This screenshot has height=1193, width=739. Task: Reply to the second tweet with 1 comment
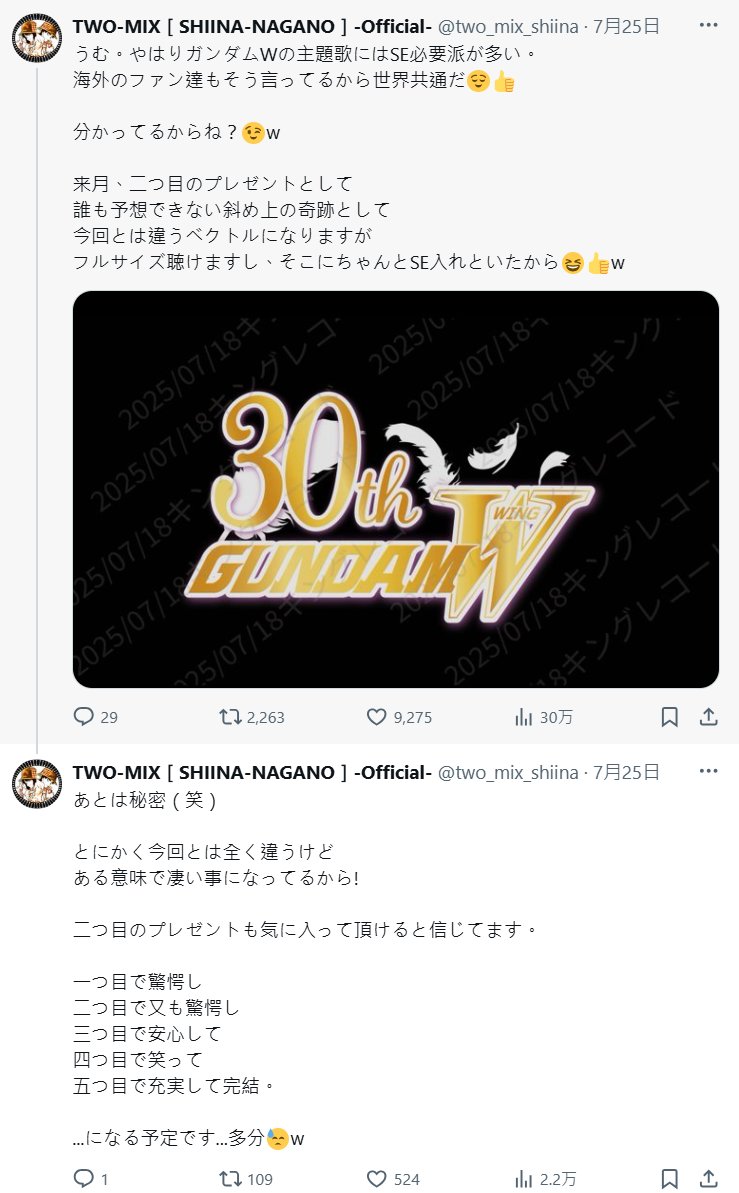pos(91,1179)
